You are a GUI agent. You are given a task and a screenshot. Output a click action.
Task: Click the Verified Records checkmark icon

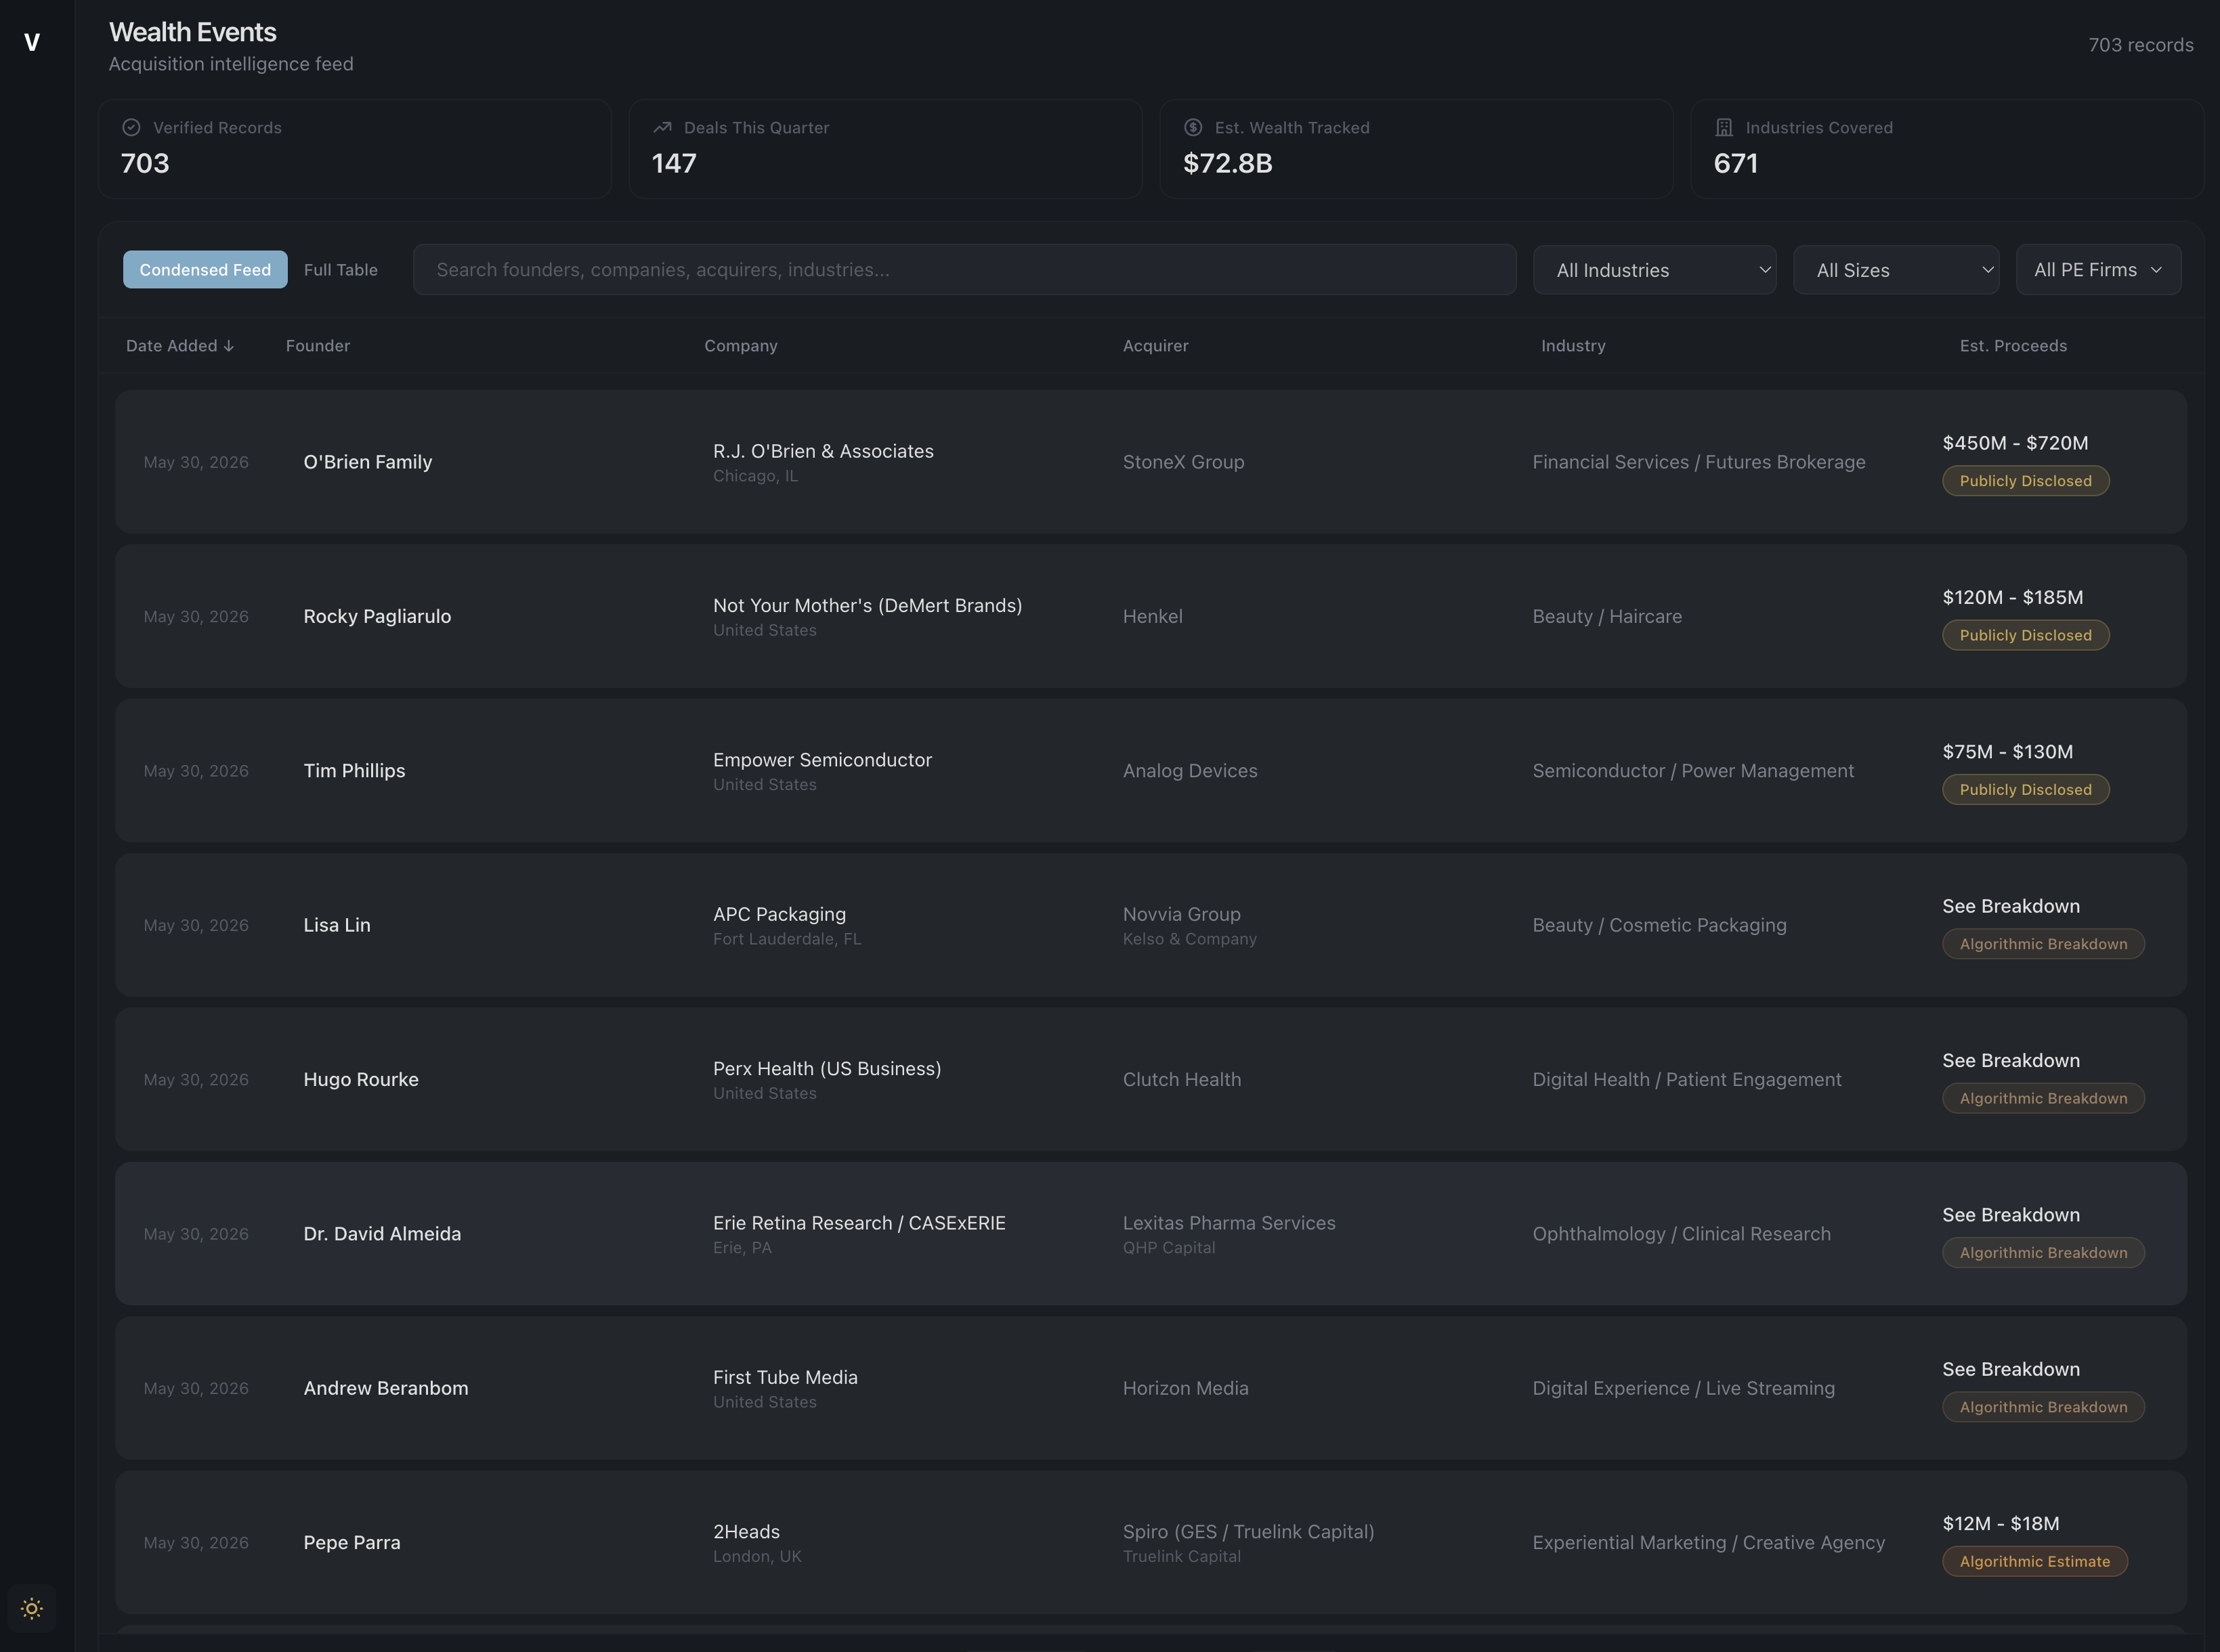coord(131,128)
